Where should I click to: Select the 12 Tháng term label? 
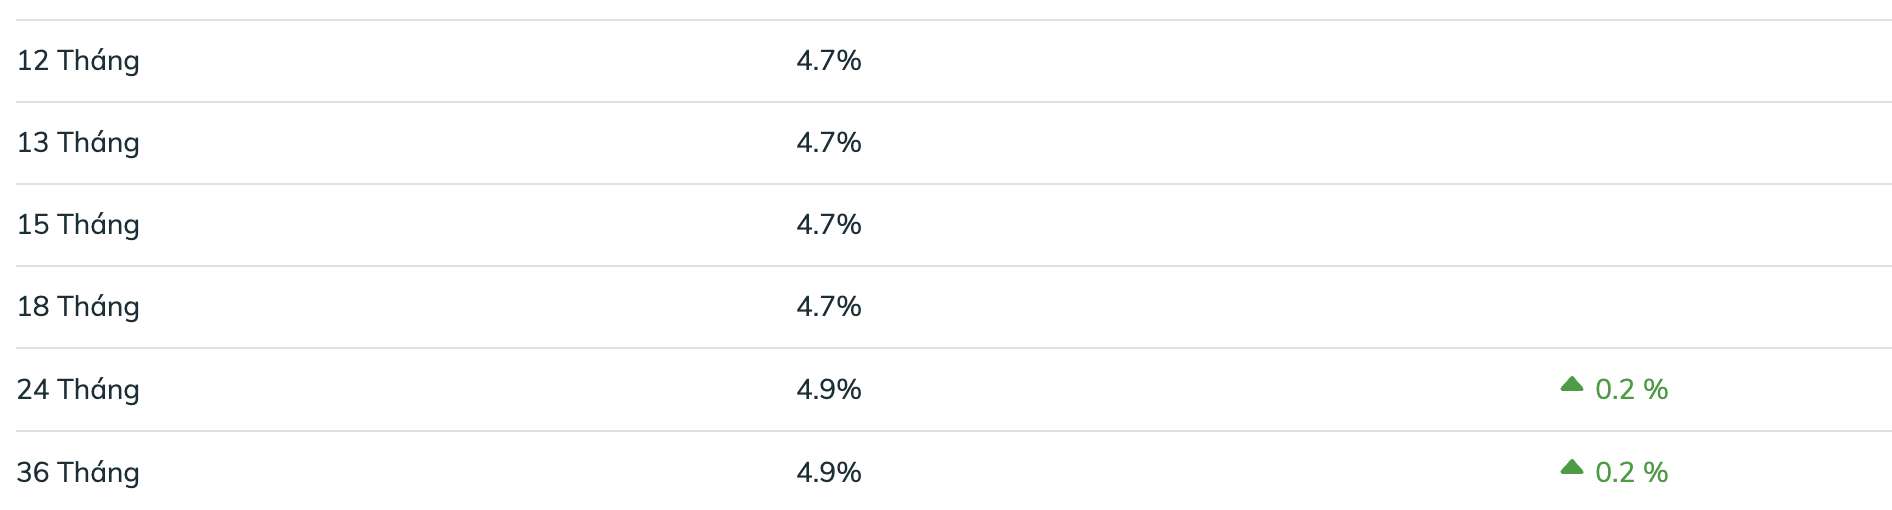[x=78, y=61]
